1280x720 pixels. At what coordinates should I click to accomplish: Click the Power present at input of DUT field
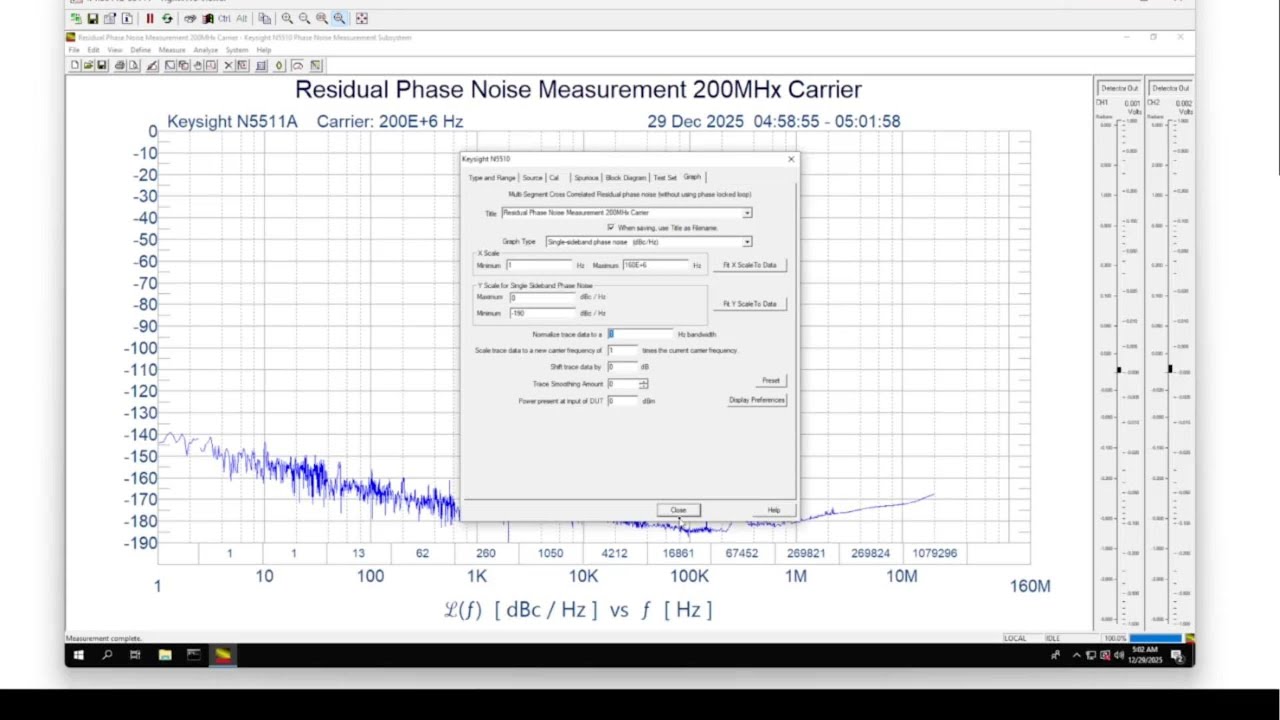(x=622, y=401)
